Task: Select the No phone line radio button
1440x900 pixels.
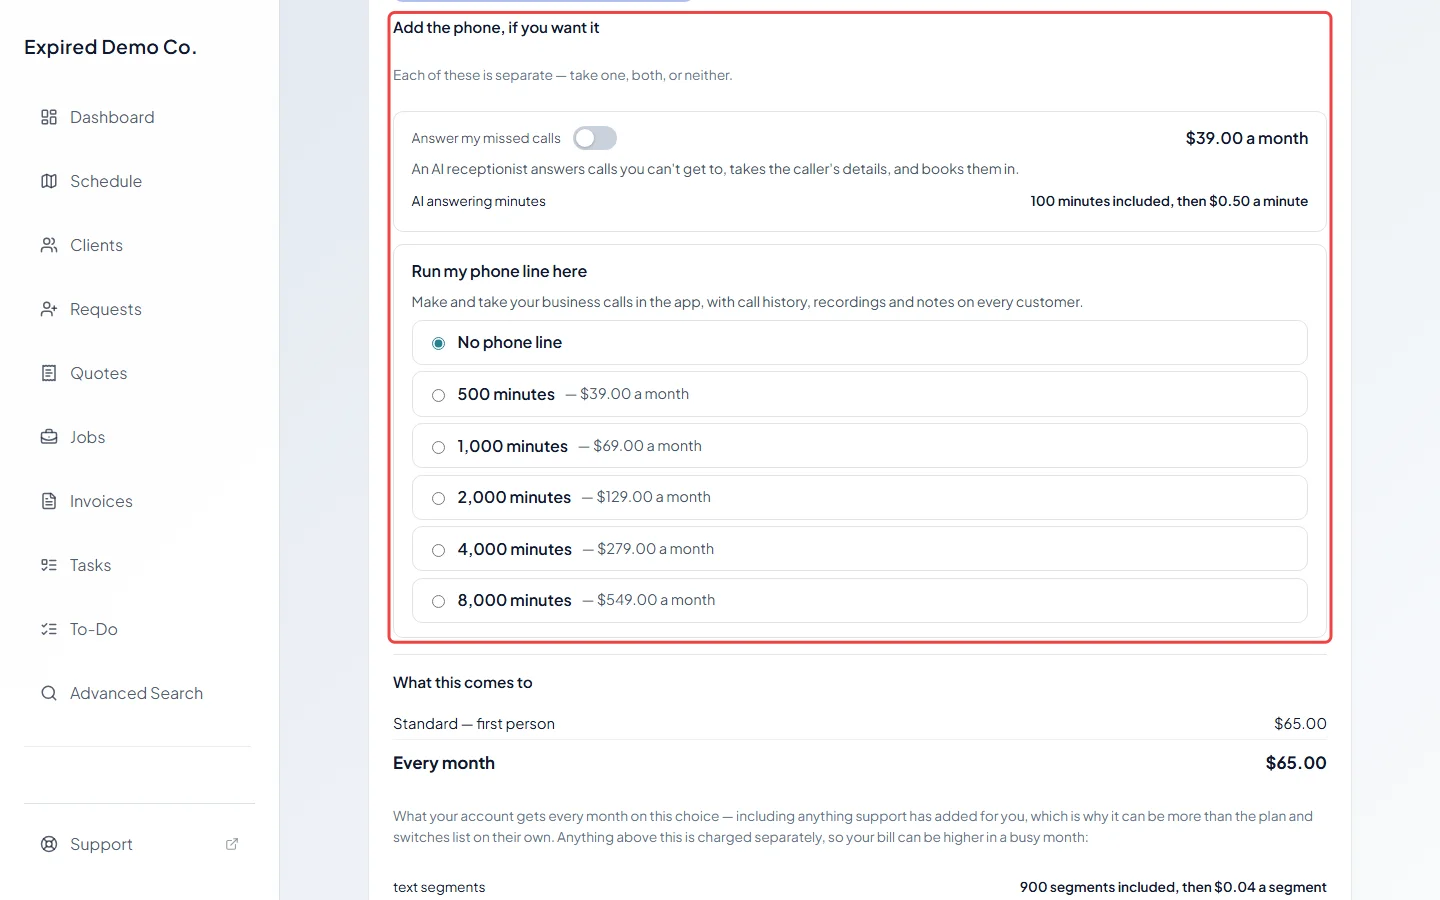Action: pyautogui.click(x=438, y=343)
